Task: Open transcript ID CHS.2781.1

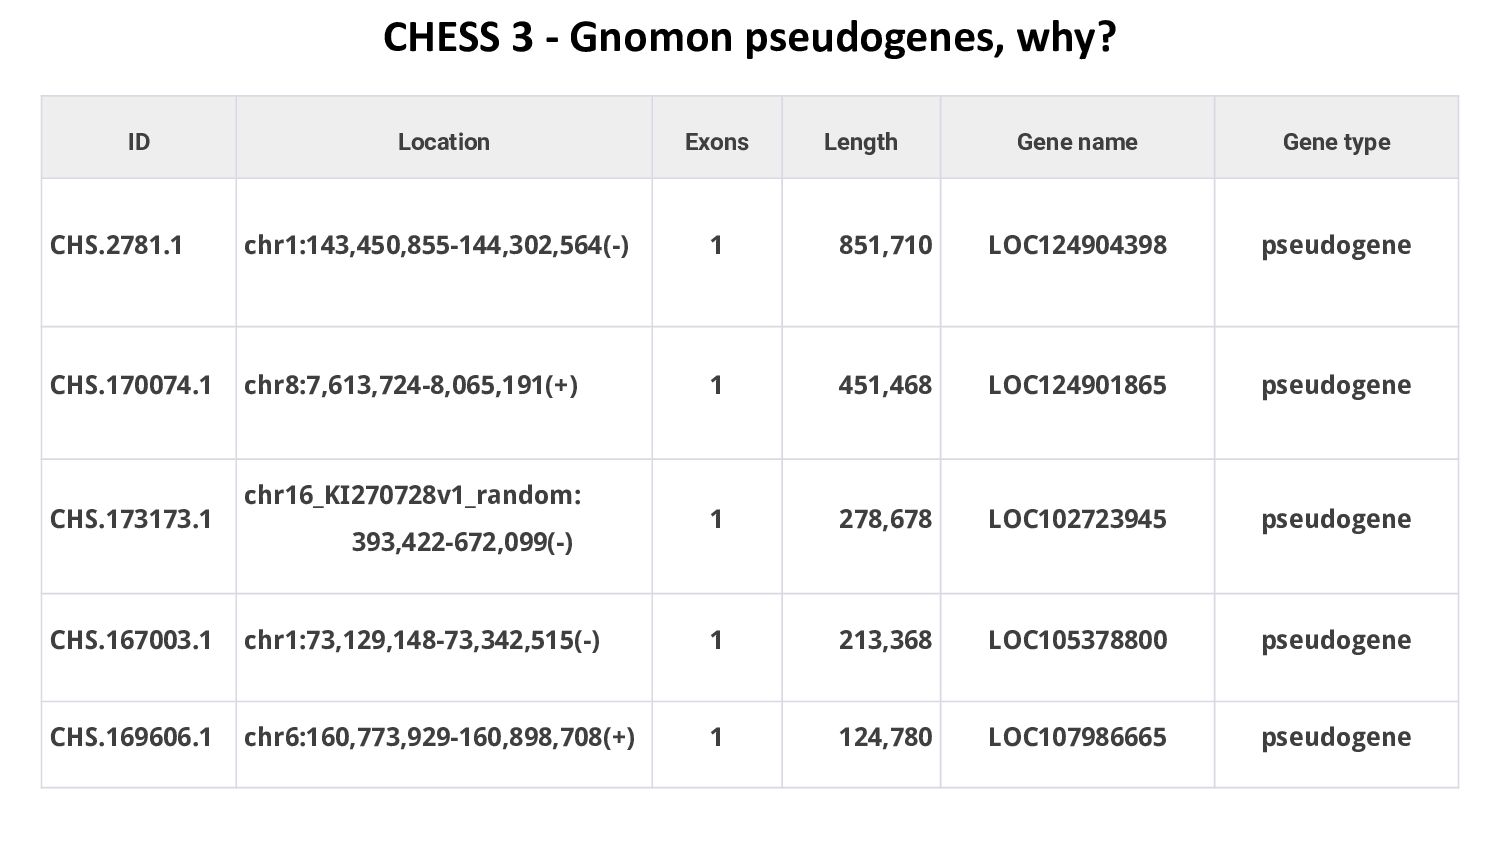Action: pyautogui.click(x=117, y=245)
